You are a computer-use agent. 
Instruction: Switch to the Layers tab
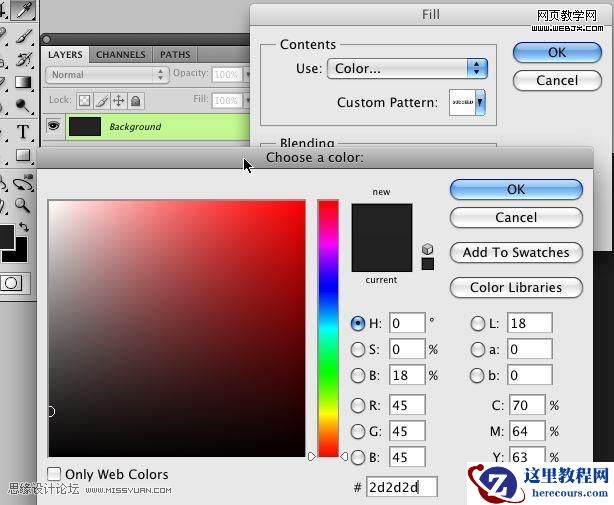tap(65, 54)
